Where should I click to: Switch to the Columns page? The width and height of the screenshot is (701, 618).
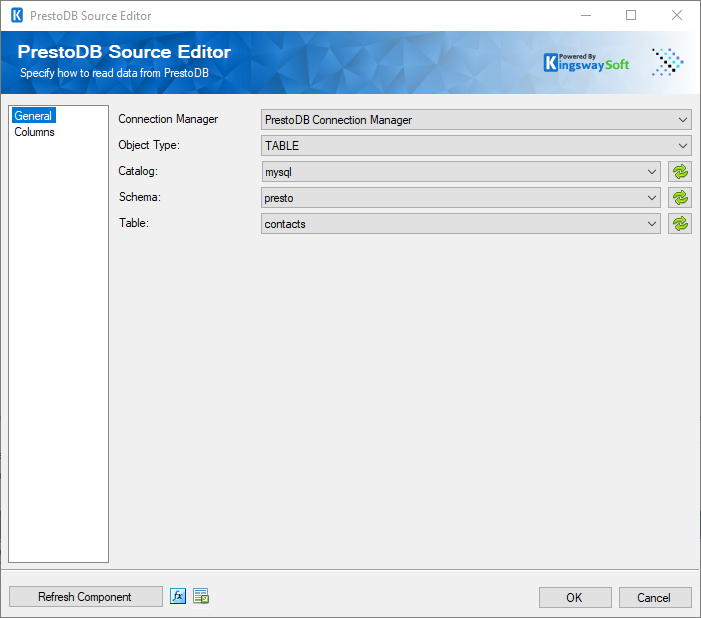pos(34,132)
